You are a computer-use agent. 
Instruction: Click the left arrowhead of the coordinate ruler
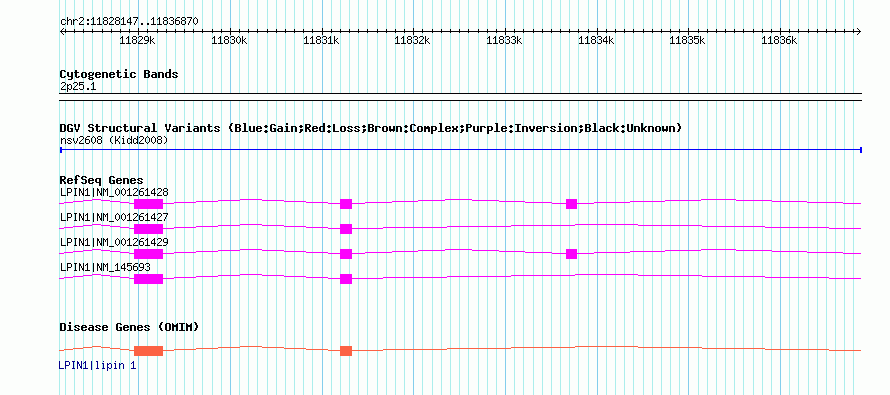62,31
